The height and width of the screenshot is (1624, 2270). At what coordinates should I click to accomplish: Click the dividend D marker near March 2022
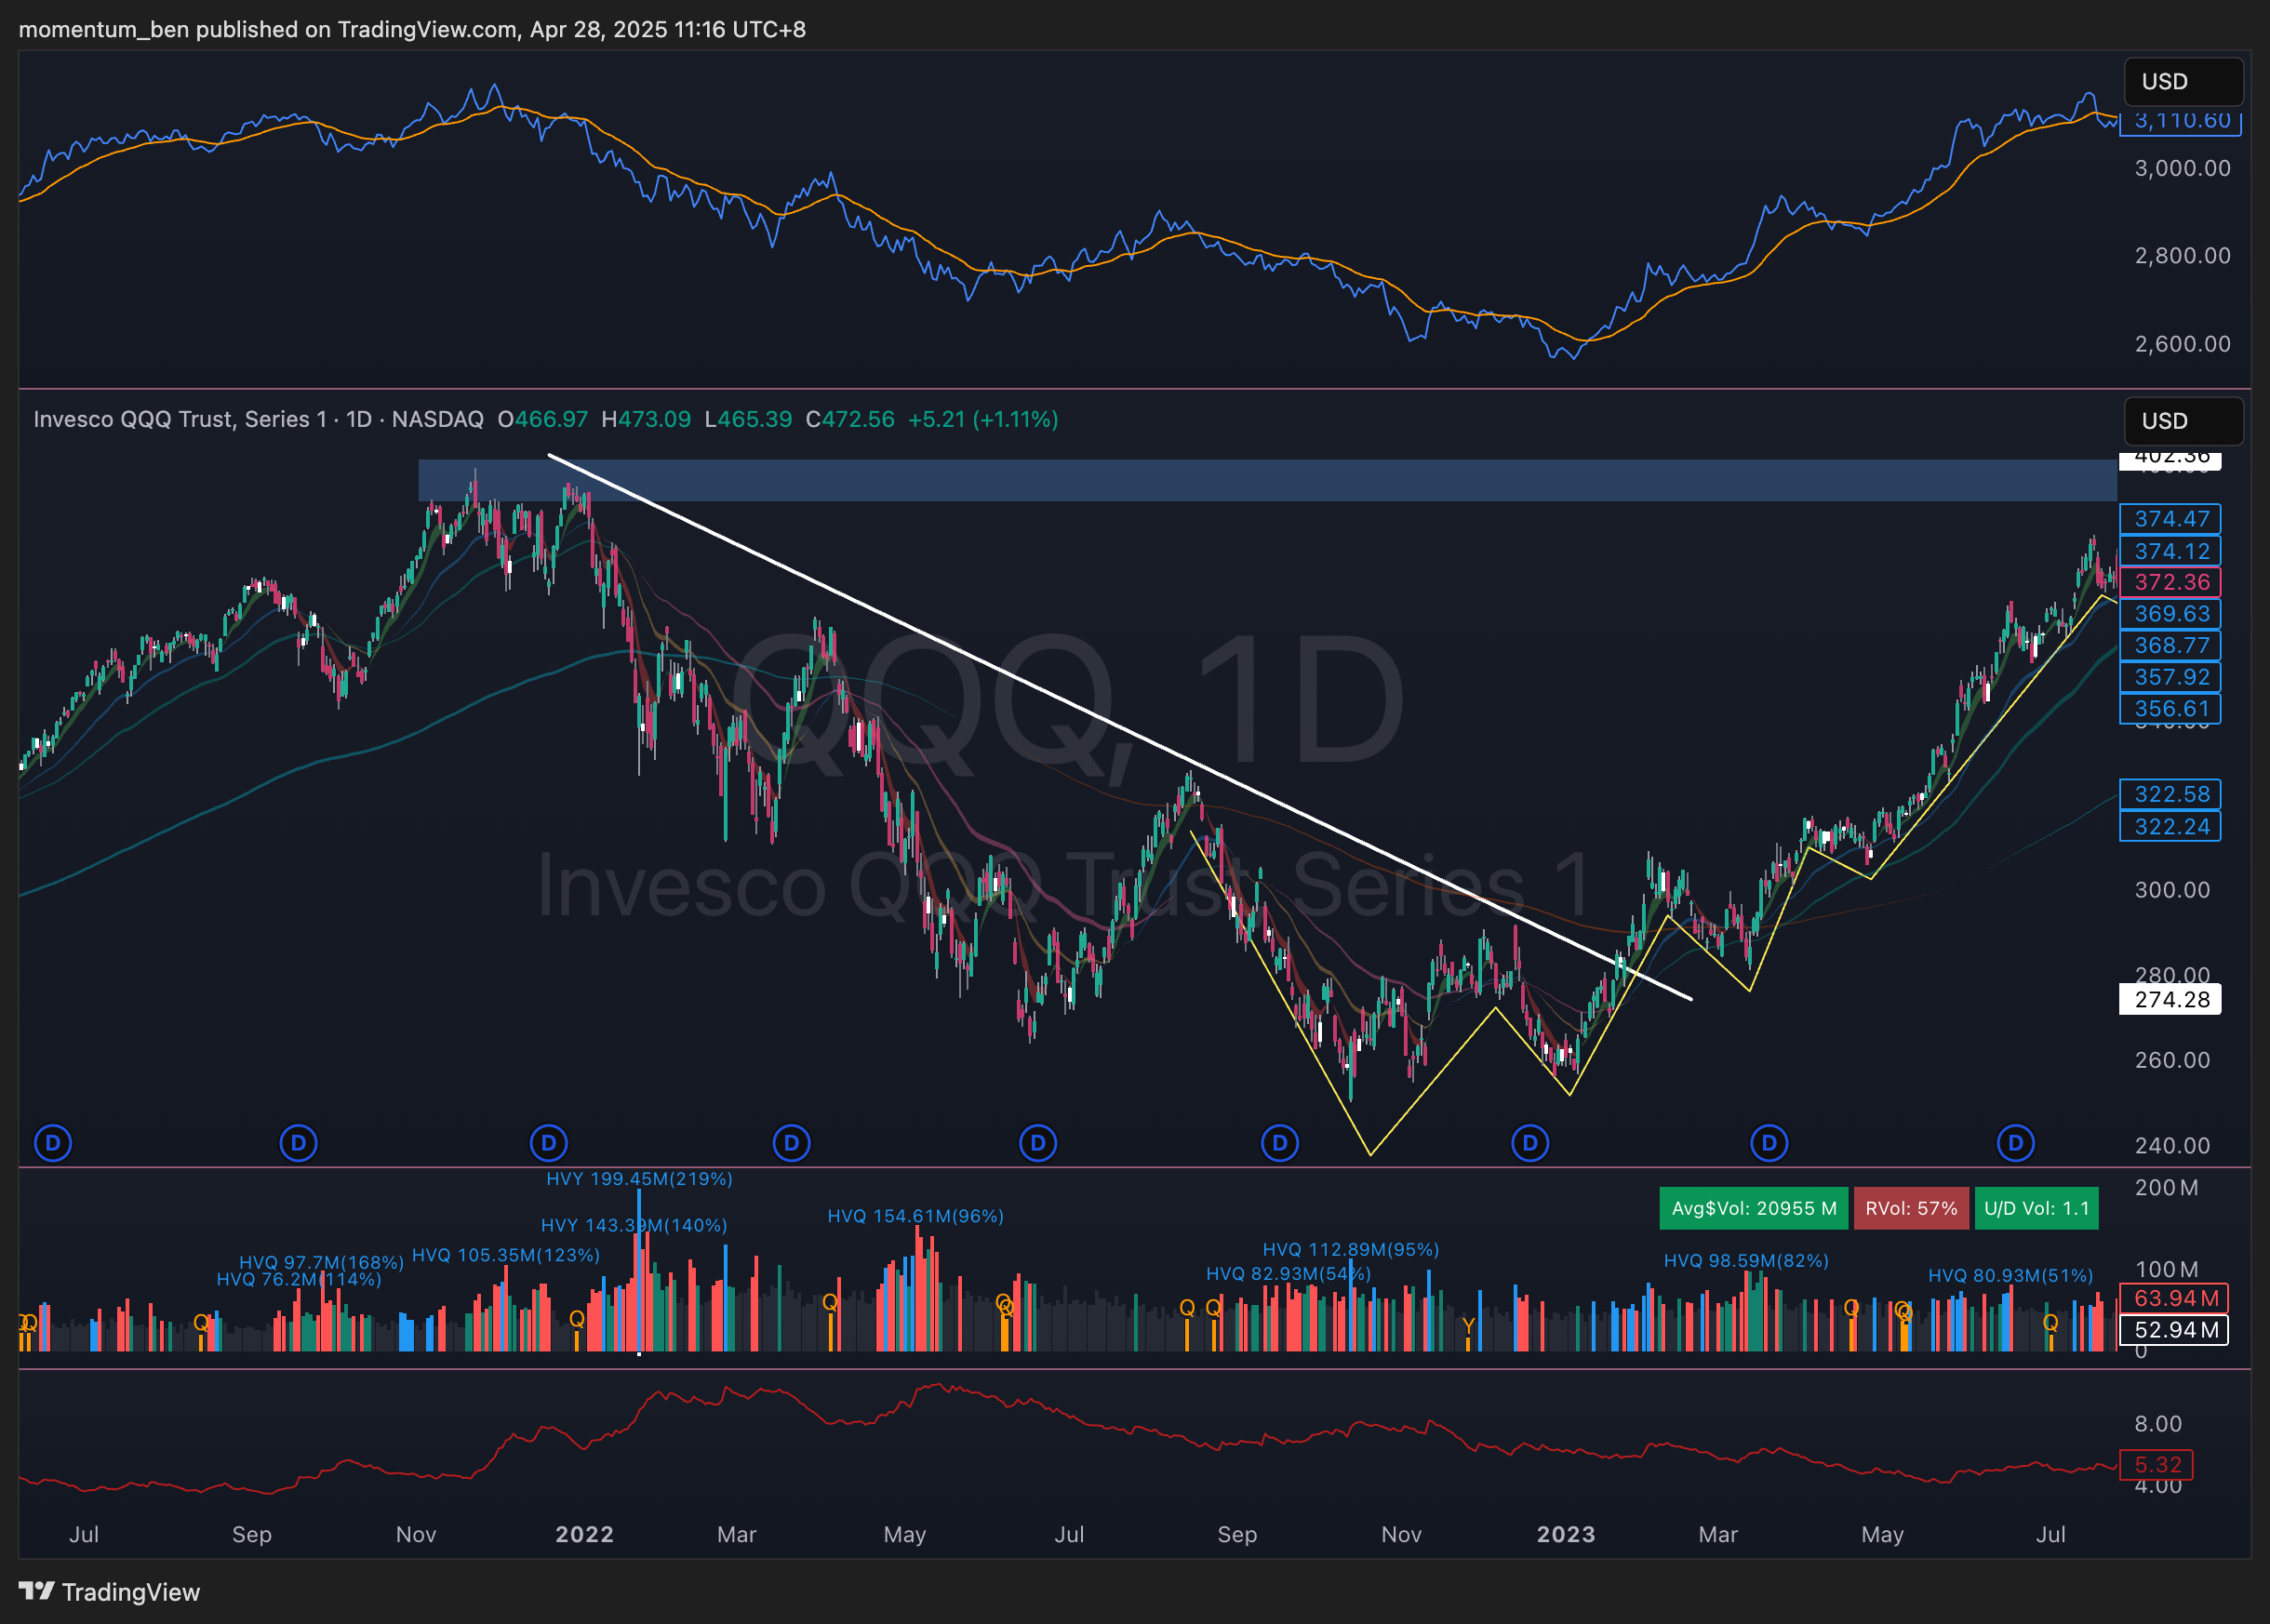791,1142
